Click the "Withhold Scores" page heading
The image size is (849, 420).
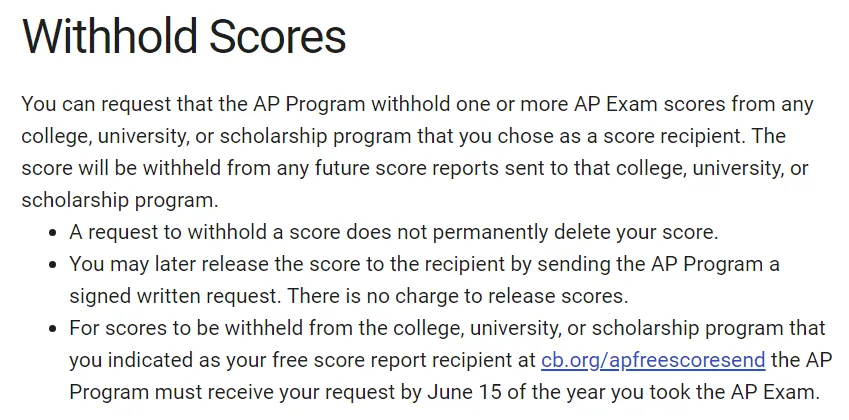(184, 36)
